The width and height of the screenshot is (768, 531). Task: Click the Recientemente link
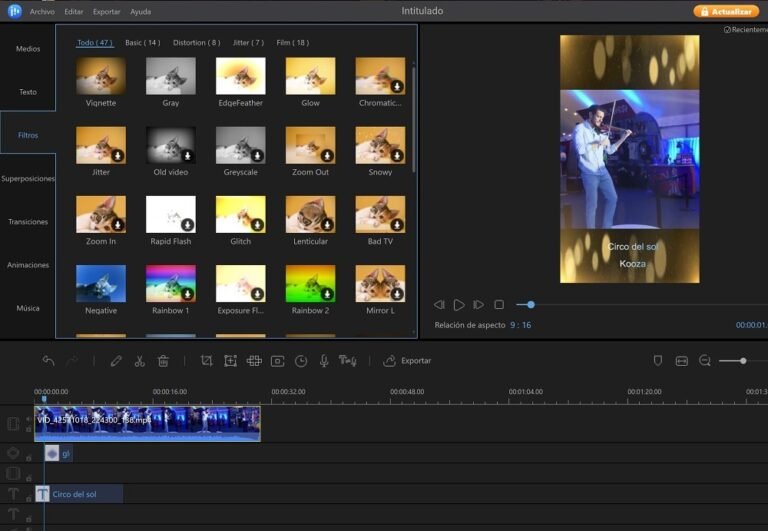(x=745, y=29)
